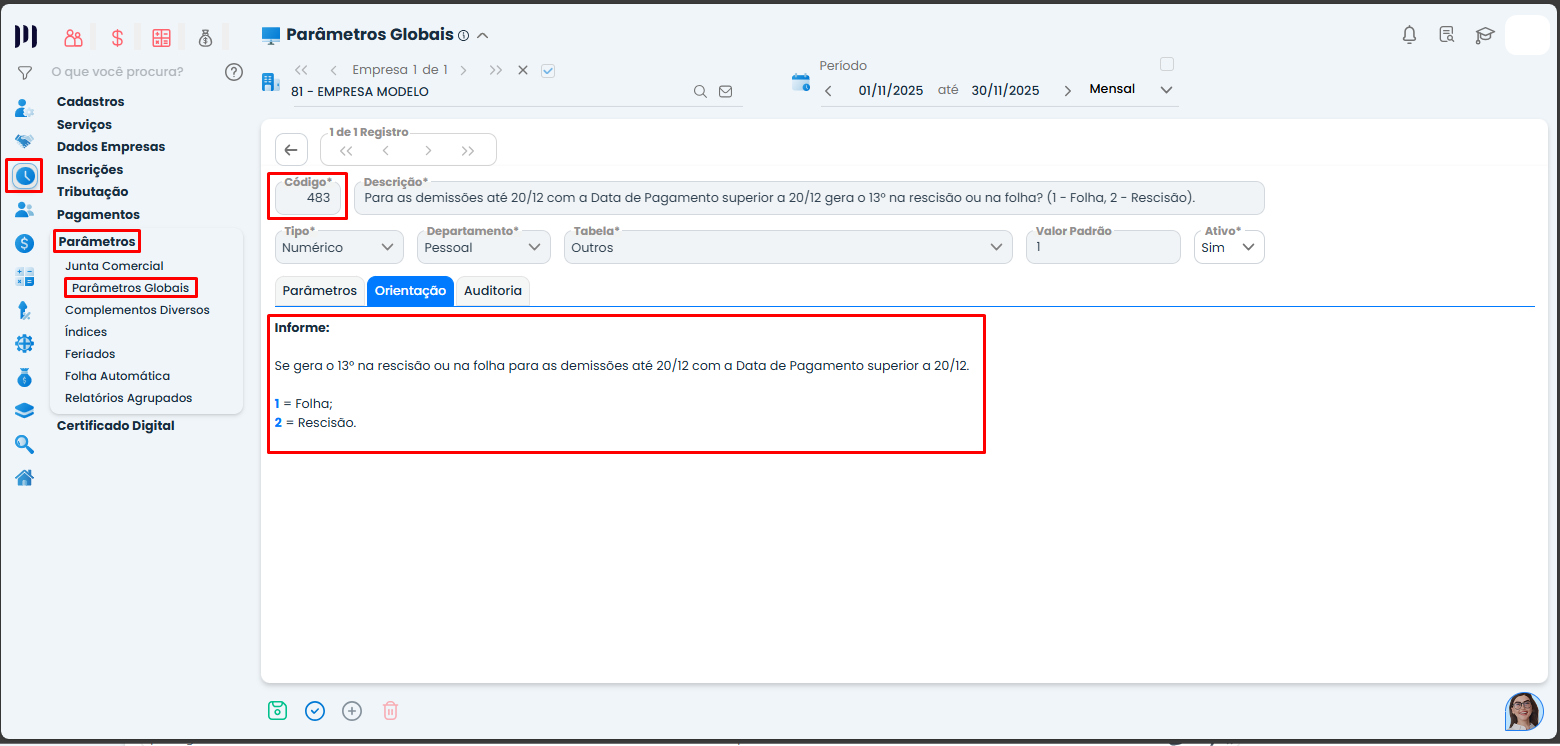The height and width of the screenshot is (746, 1560).
Task: Open the red calculator grid module
Action: pos(162,38)
